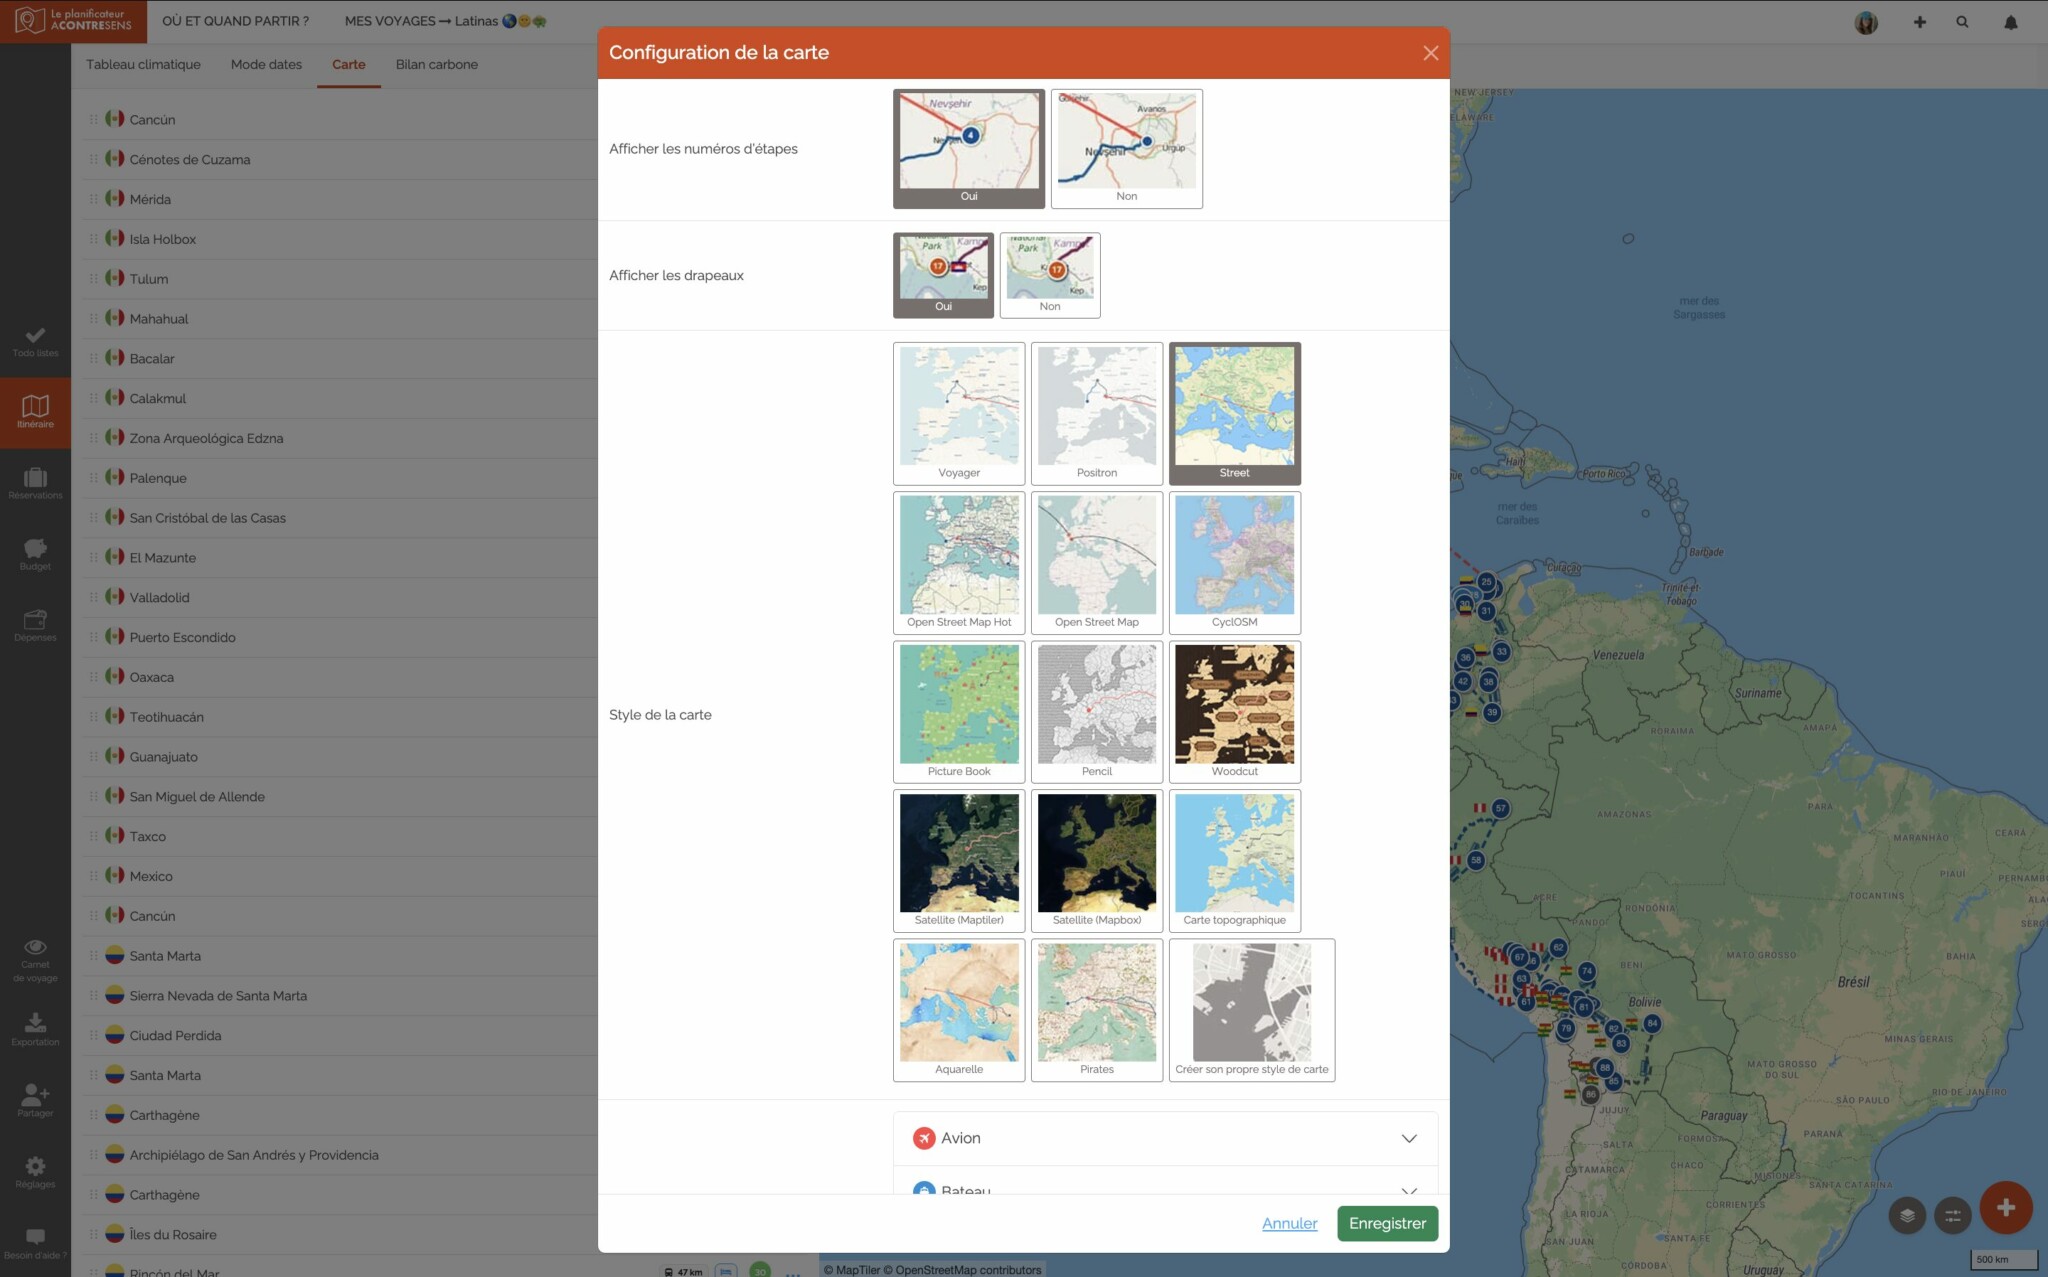The height and width of the screenshot is (1277, 2048).
Task: Click San Cristóbal de las Casas row
Action: click(x=340, y=517)
